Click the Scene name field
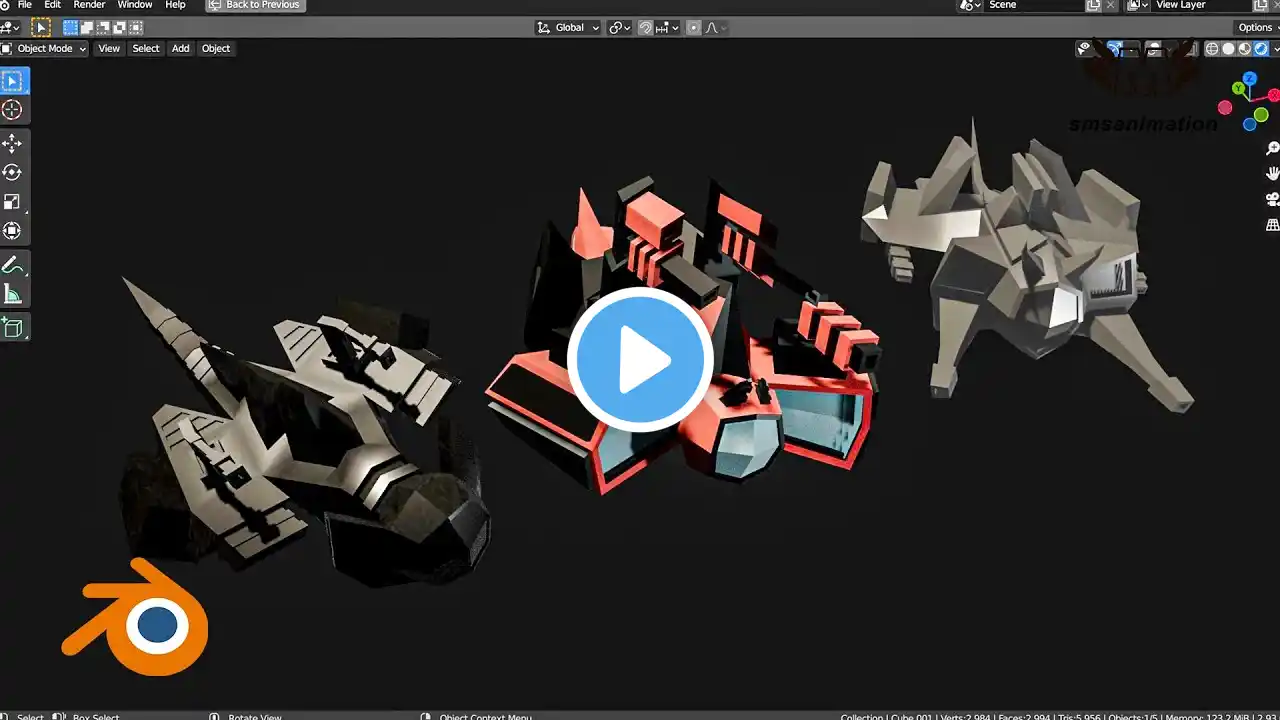The height and width of the screenshot is (720, 1280). coord(1036,5)
